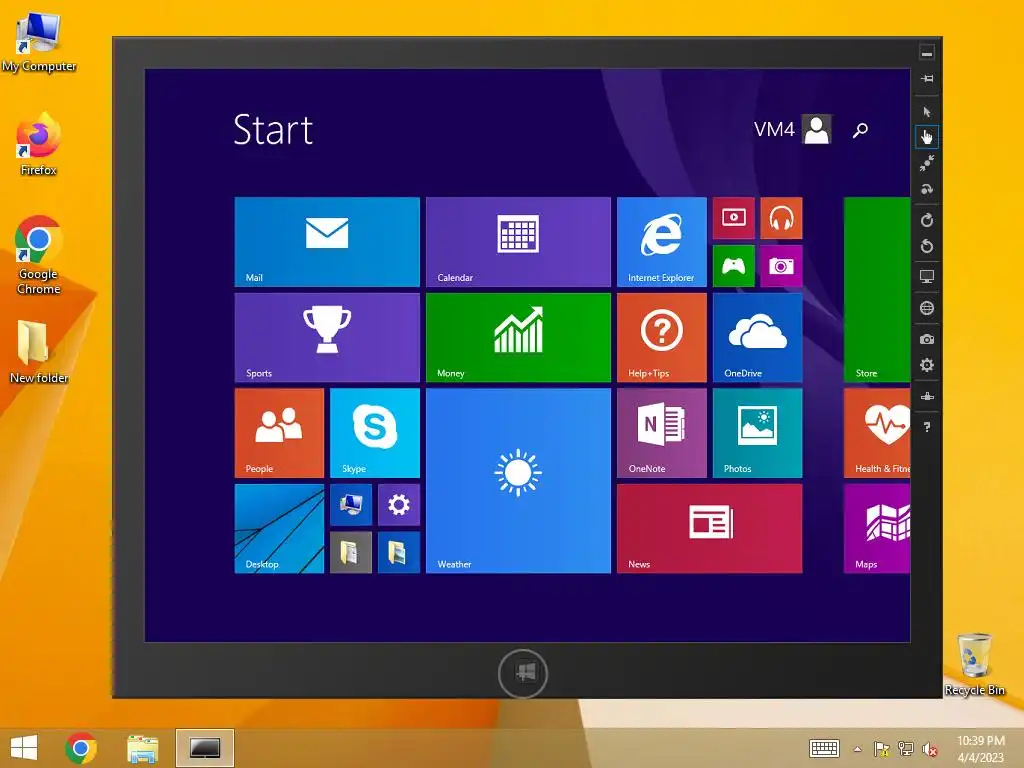Open set location globe option
This screenshot has height=768, width=1024.
927,308
